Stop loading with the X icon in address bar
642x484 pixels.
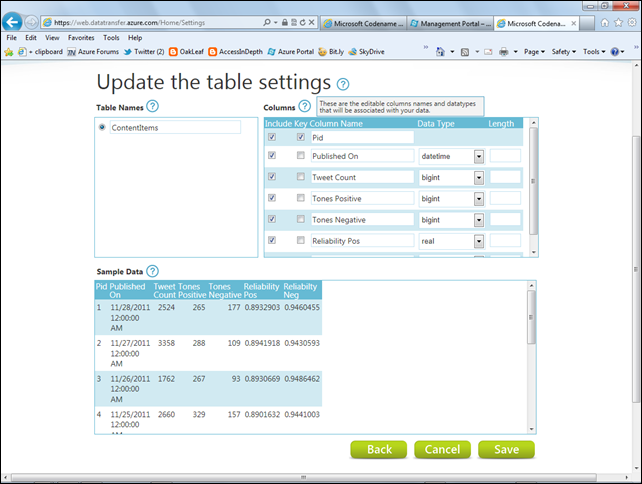312,22
